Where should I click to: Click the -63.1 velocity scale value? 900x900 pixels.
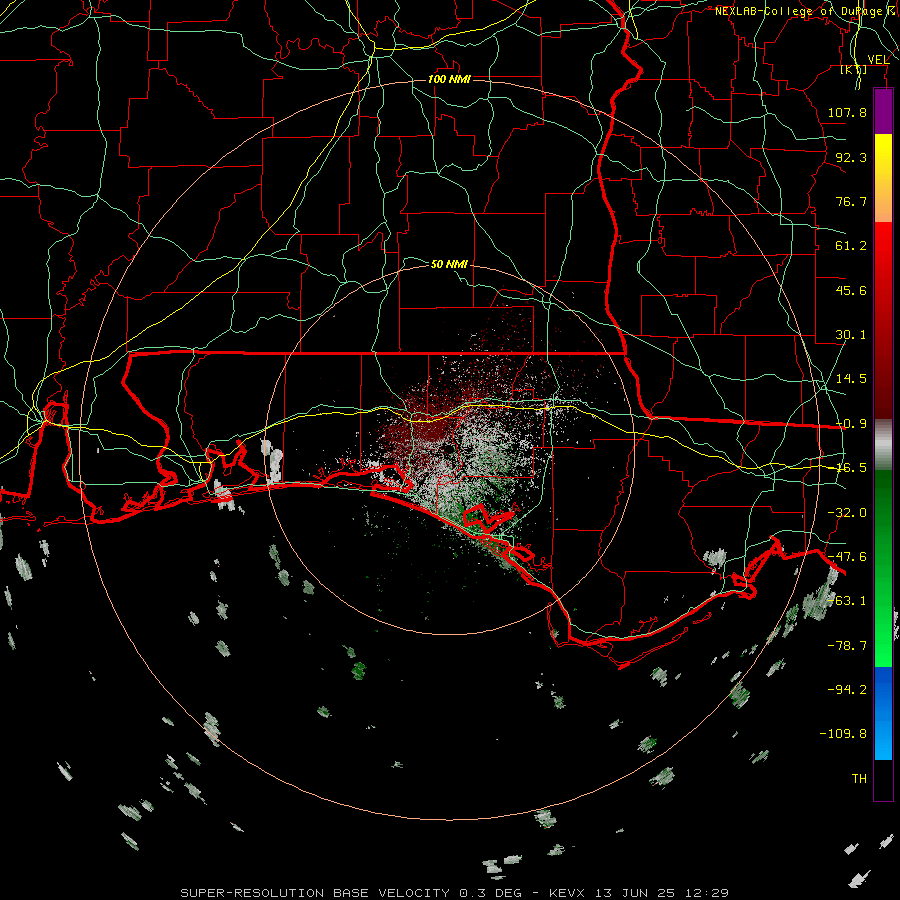pyautogui.click(x=847, y=601)
